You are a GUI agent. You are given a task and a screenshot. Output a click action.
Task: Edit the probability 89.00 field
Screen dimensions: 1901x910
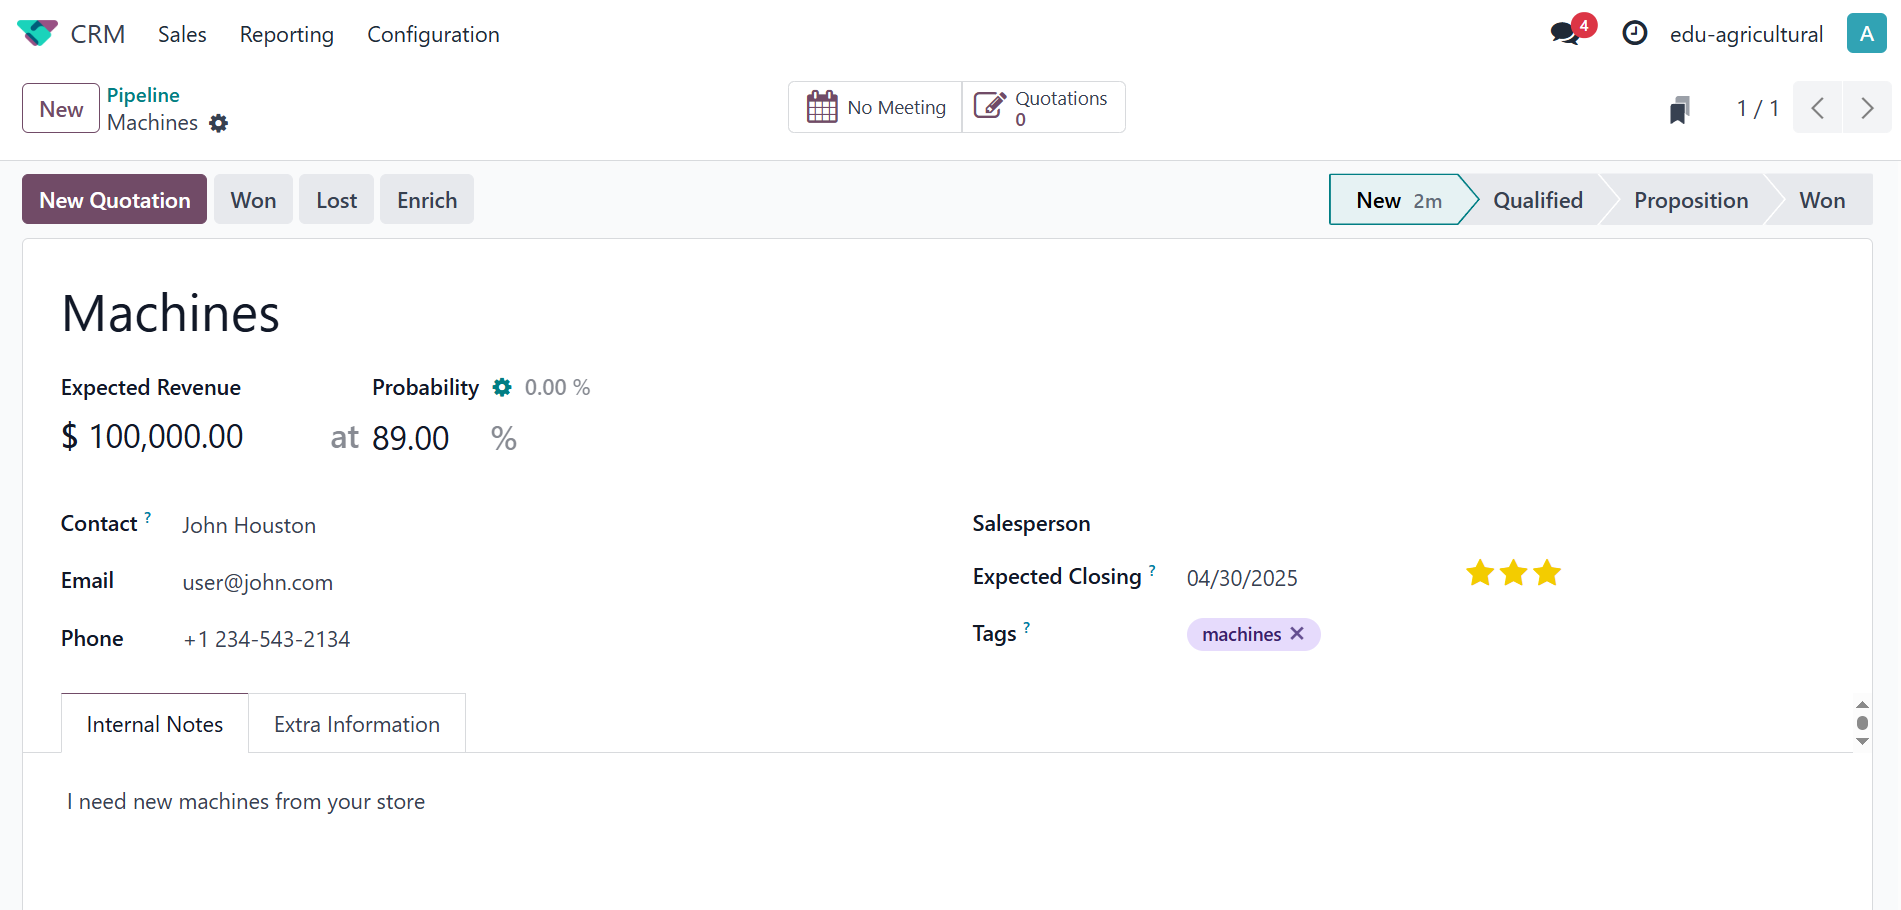(411, 438)
